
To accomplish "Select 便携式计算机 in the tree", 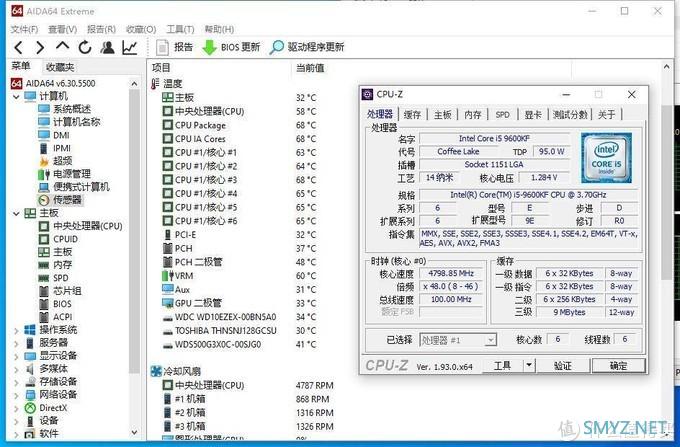I will click(74, 187).
